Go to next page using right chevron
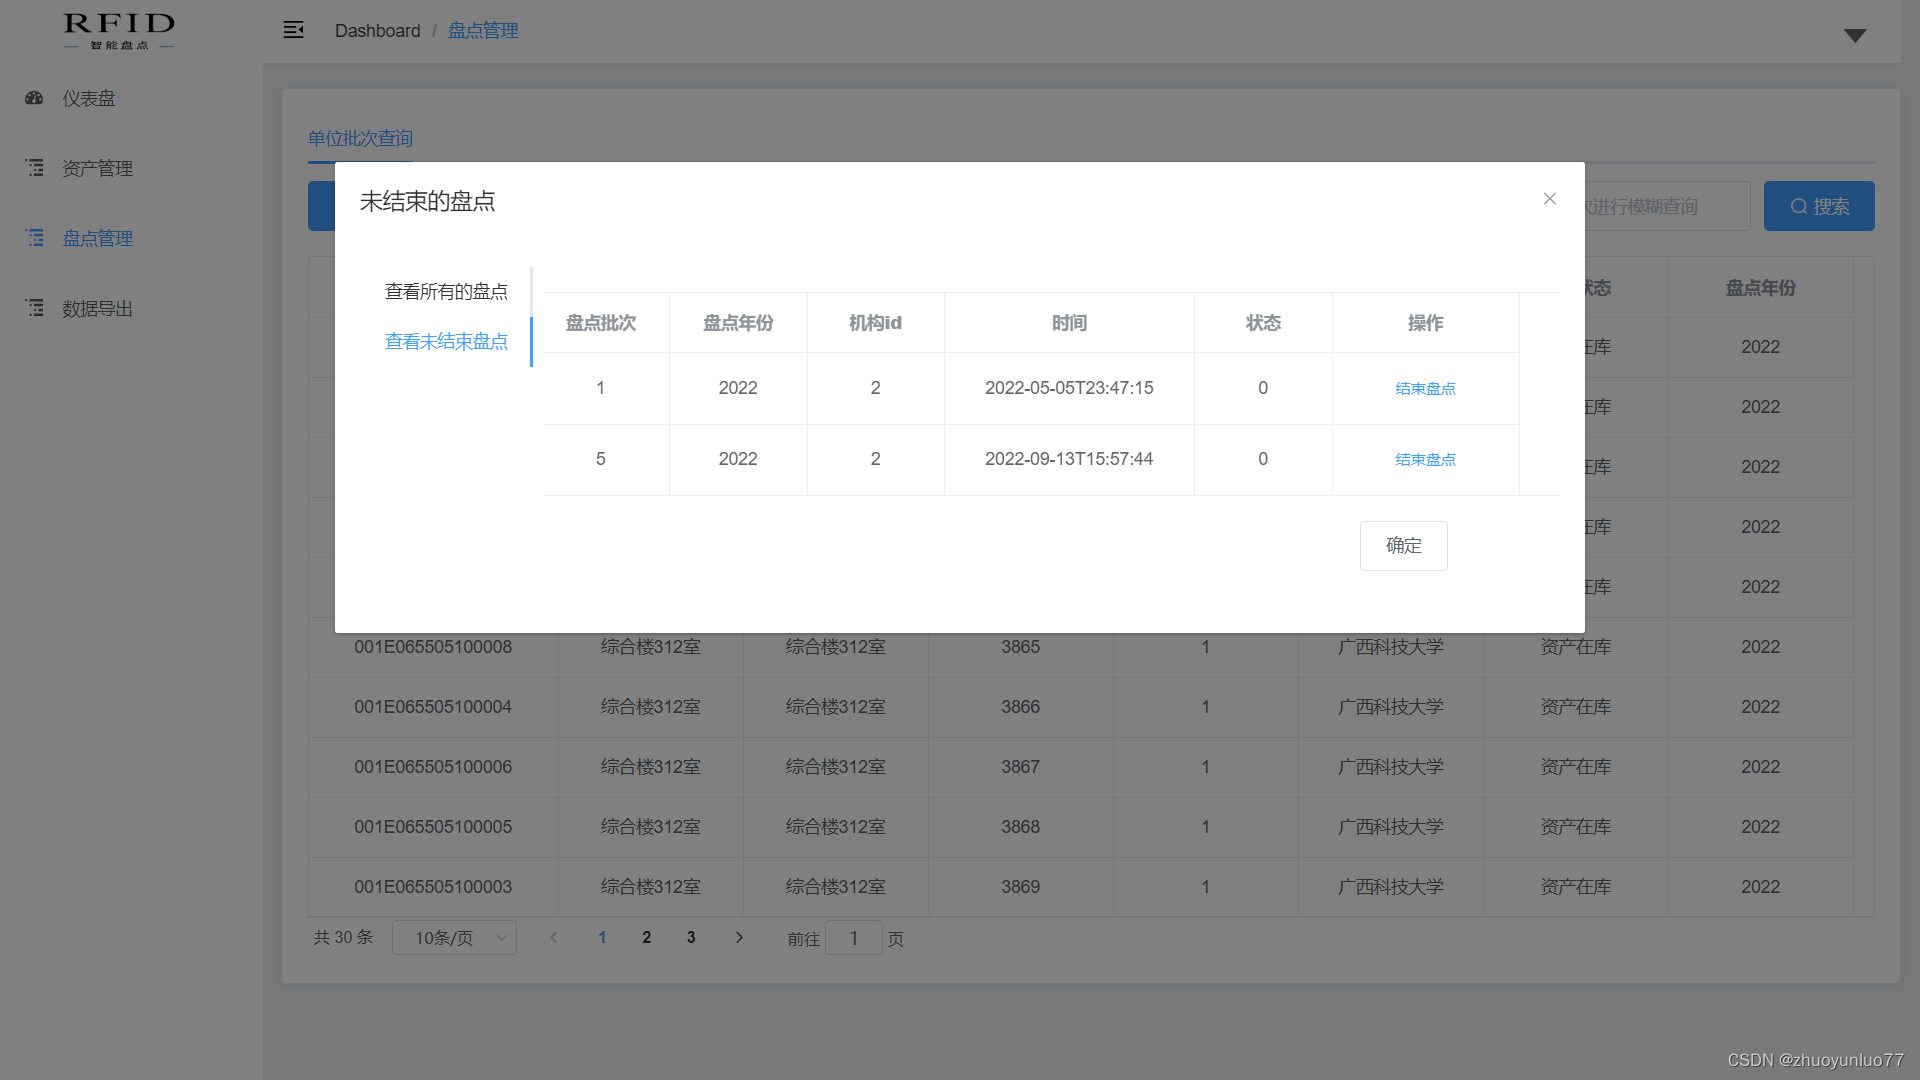Image resolution: width=1920 pixels, height=1080 pixels. (x=739, y=938)
